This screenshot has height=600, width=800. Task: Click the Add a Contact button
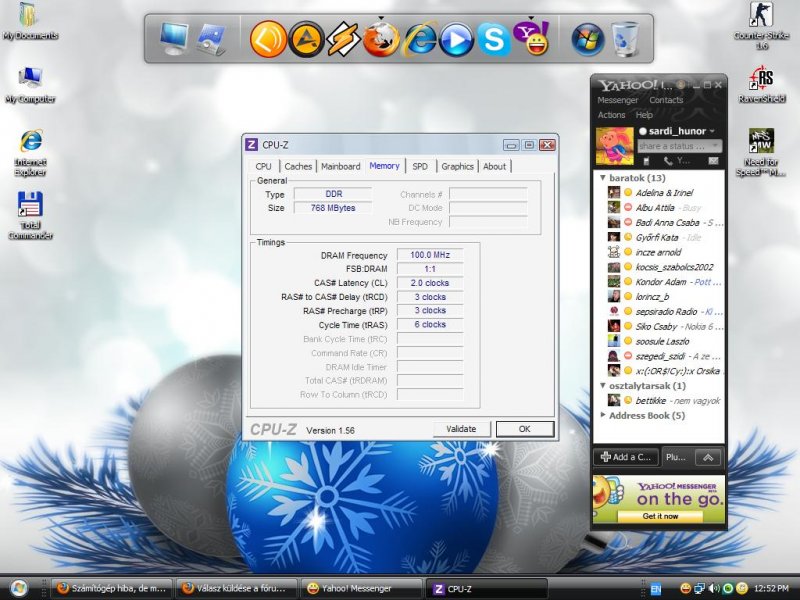click(626, 457)
